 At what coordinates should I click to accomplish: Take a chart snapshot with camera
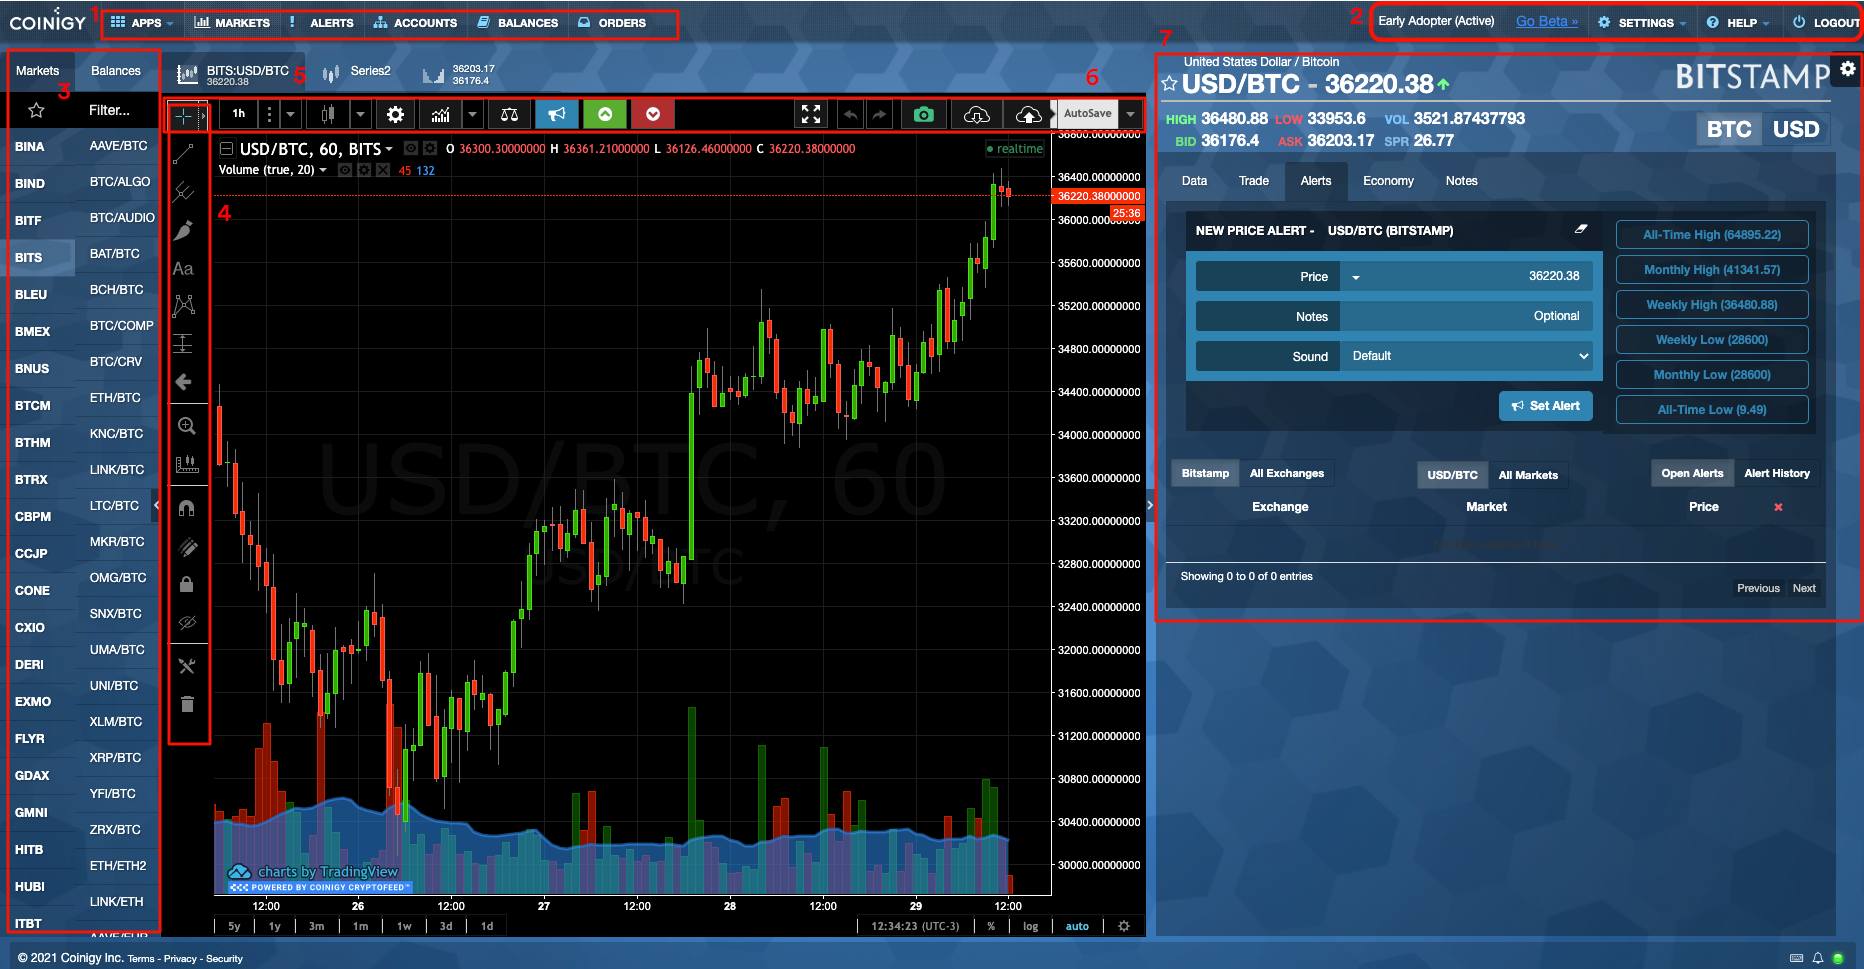[924, 114]
